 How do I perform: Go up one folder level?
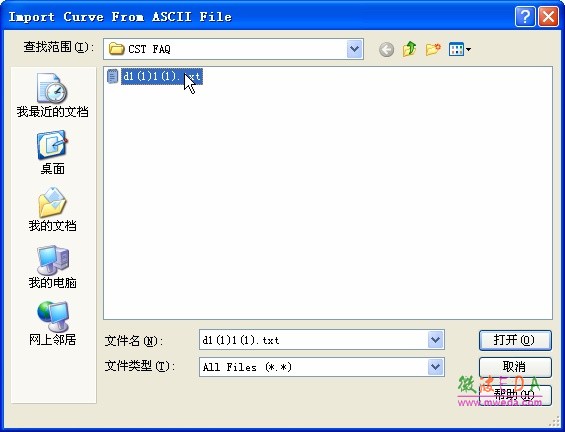pyautogui.click(x=410, y=49)
